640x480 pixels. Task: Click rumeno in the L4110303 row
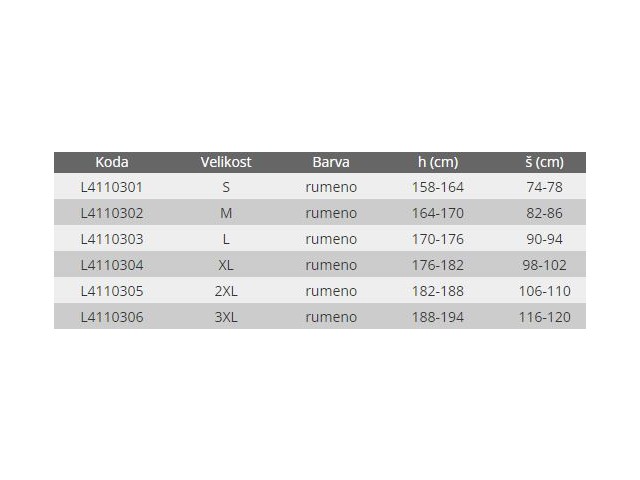[x=330, y=239]
